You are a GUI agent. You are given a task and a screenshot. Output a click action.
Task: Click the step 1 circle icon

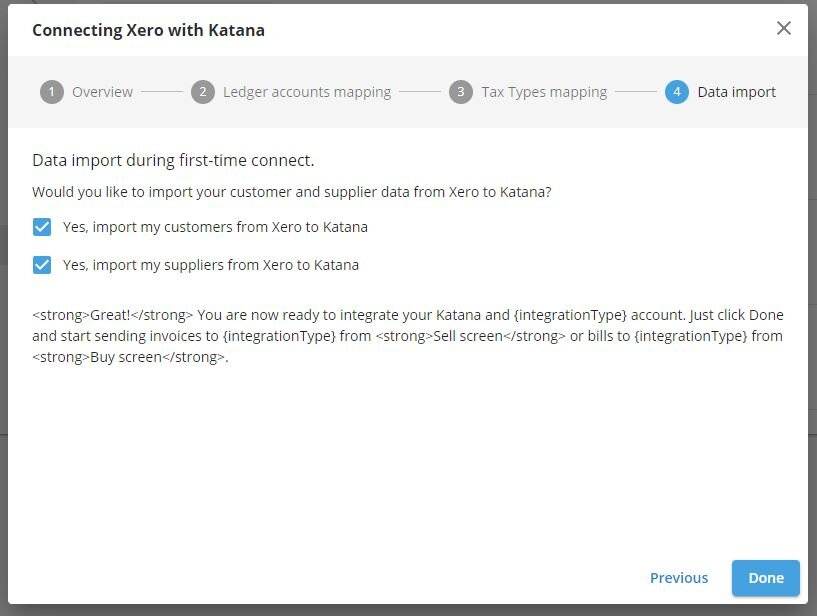(52, 92)
